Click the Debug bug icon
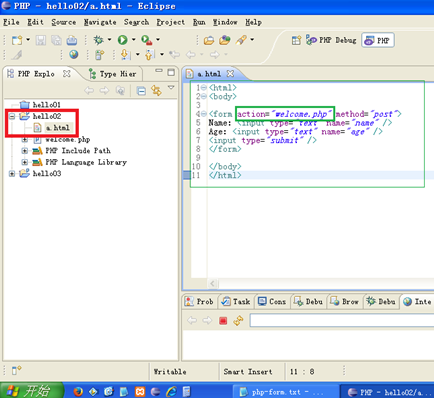Image resolution: width=434 pixels, height=398 pixels. pyautogui.click(x=98, y=40)
